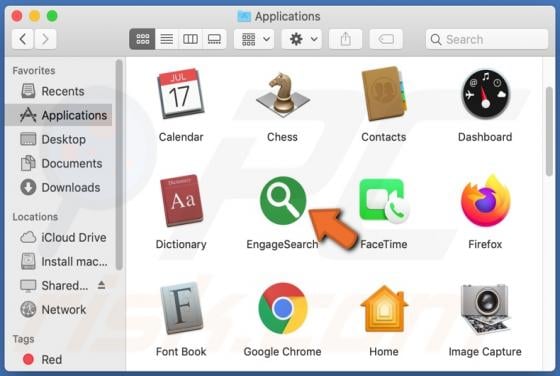Viewport: 560px width, 376px height.
Task: Open the Install mac... volume
Action: [59, 261]
